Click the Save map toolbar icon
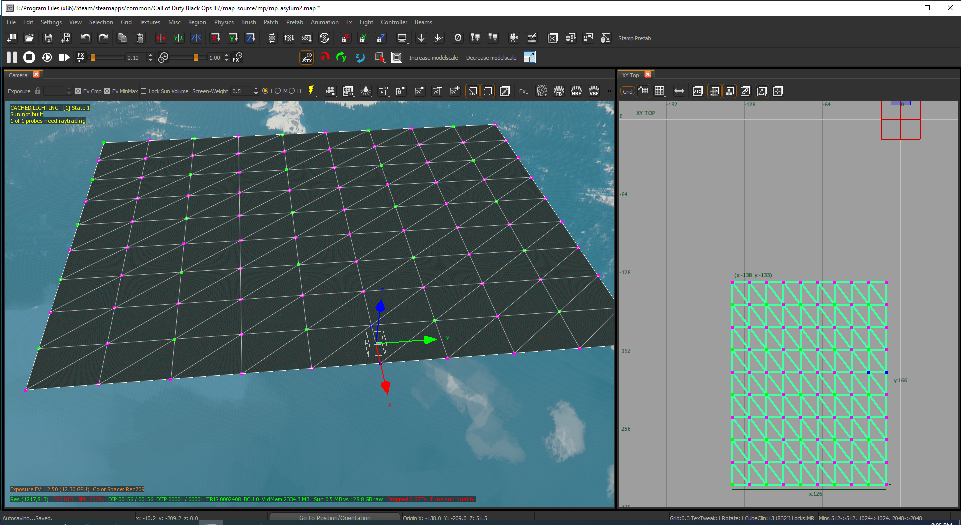This screenshot has height=527, width=963. click(x=48, y=38)
